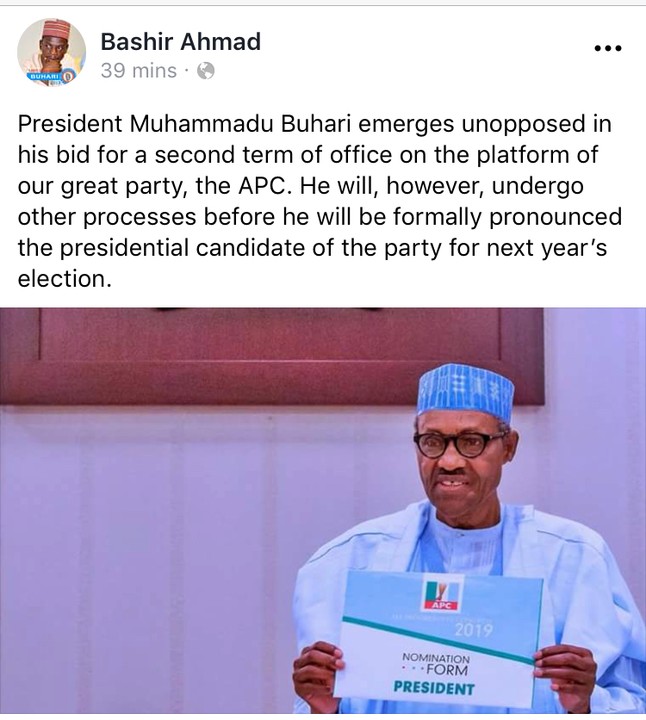
Task: Click the blue embroidered cap in the photo
Action: tap(466, 391)
